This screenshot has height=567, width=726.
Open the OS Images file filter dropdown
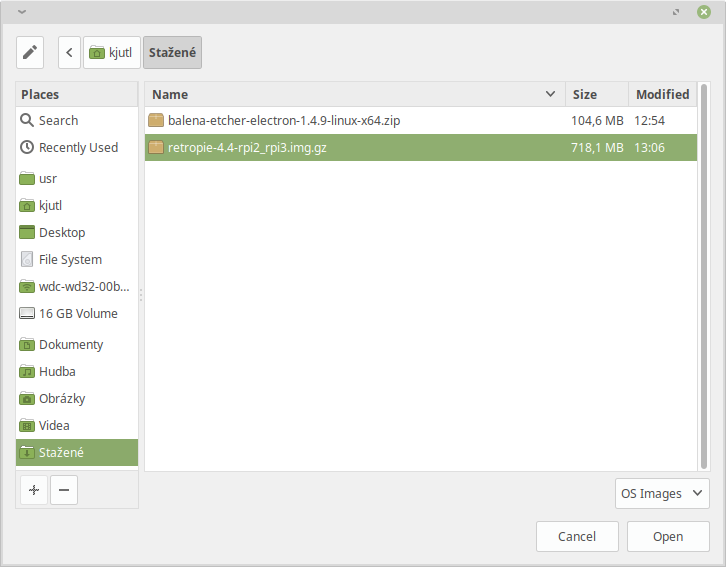pyautogui.click(x=662, y=493)
